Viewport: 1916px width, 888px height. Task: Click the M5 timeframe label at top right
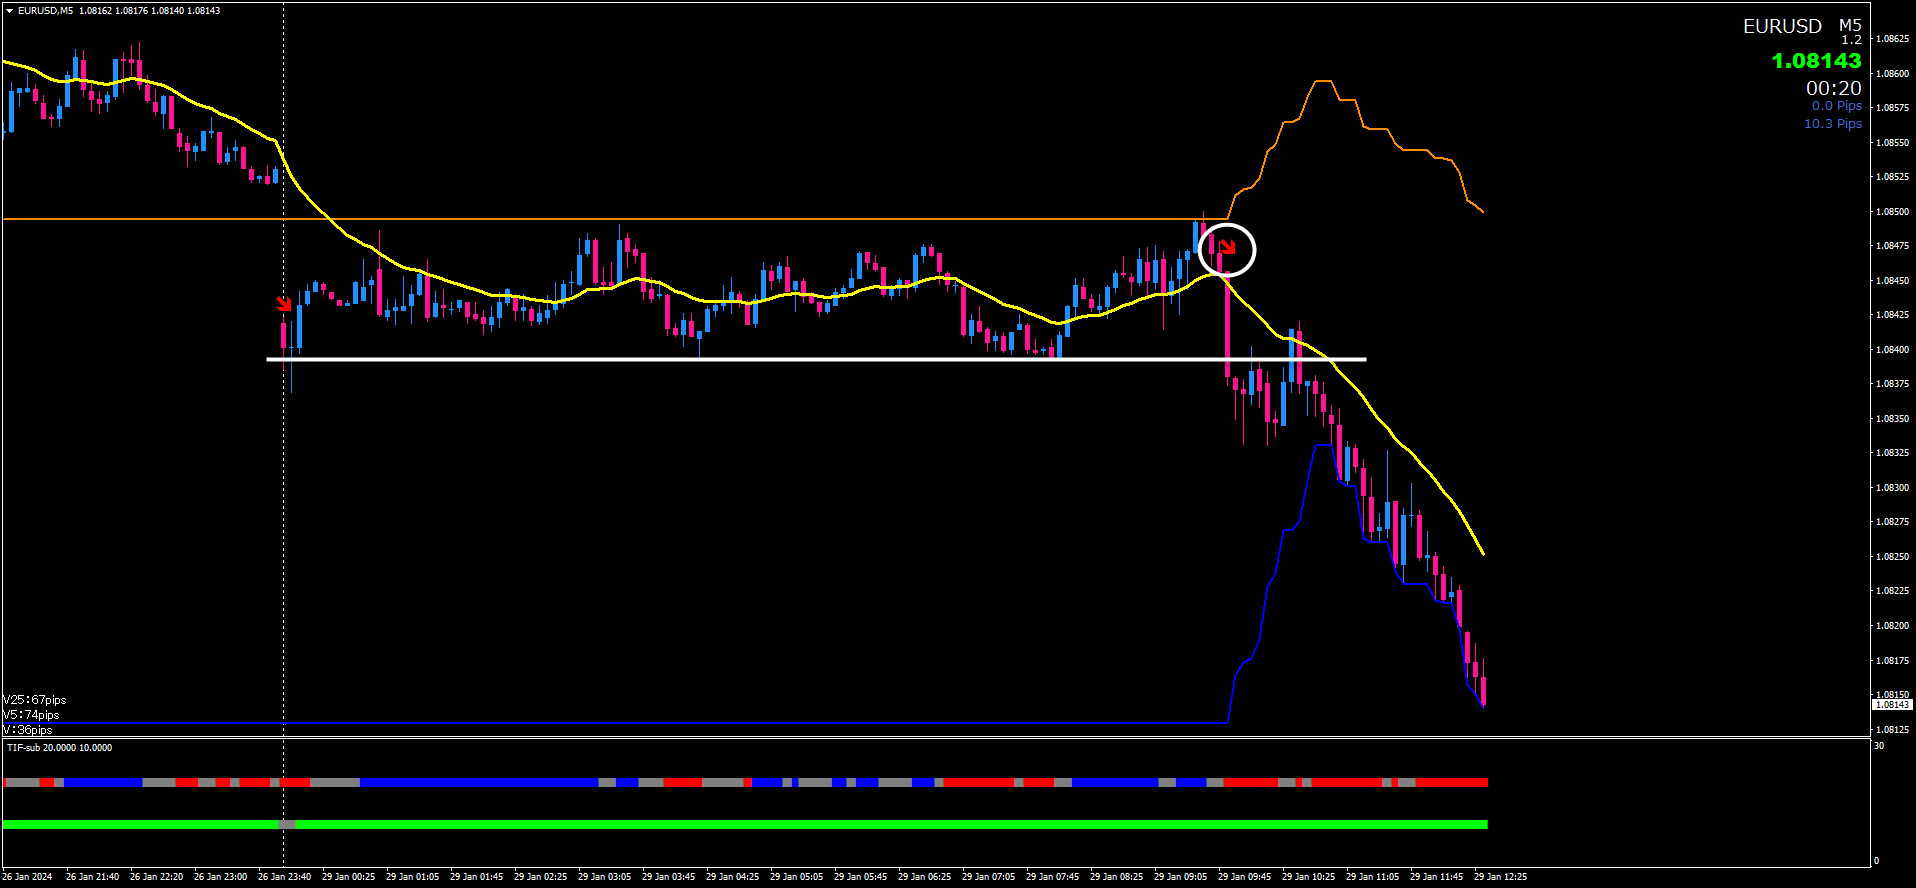(1850, 25)
